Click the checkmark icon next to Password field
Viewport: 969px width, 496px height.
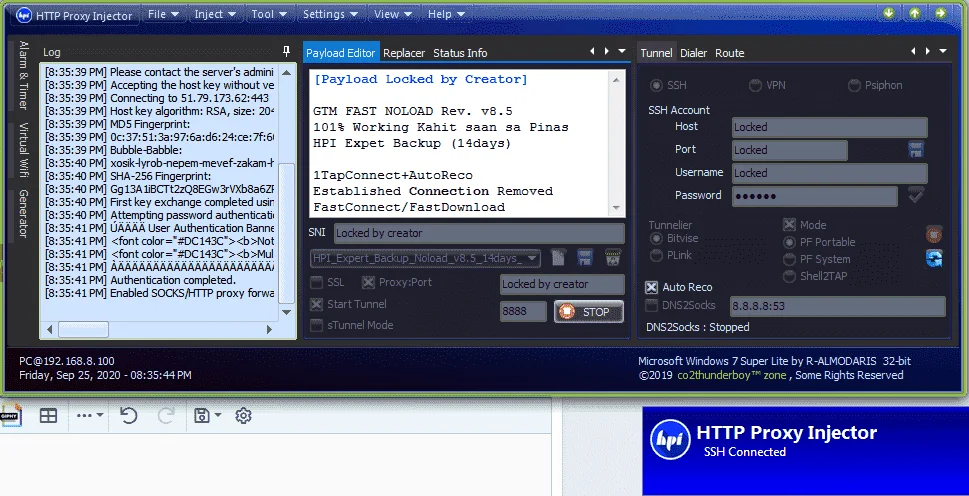tap(915, 195)
